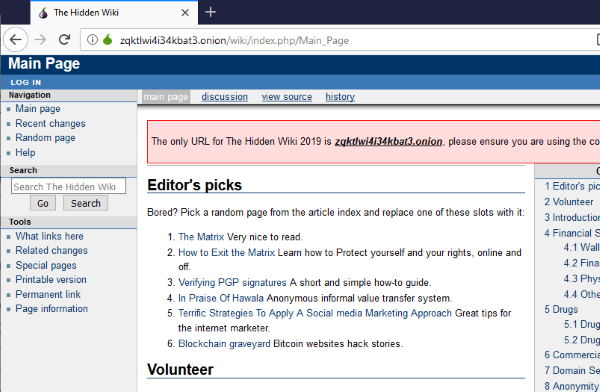Image resolution: width=600 pixels, height=392 pixels.
Task: Jump to 6 Commercial section in contents
Action: click(x=572, y=355)
